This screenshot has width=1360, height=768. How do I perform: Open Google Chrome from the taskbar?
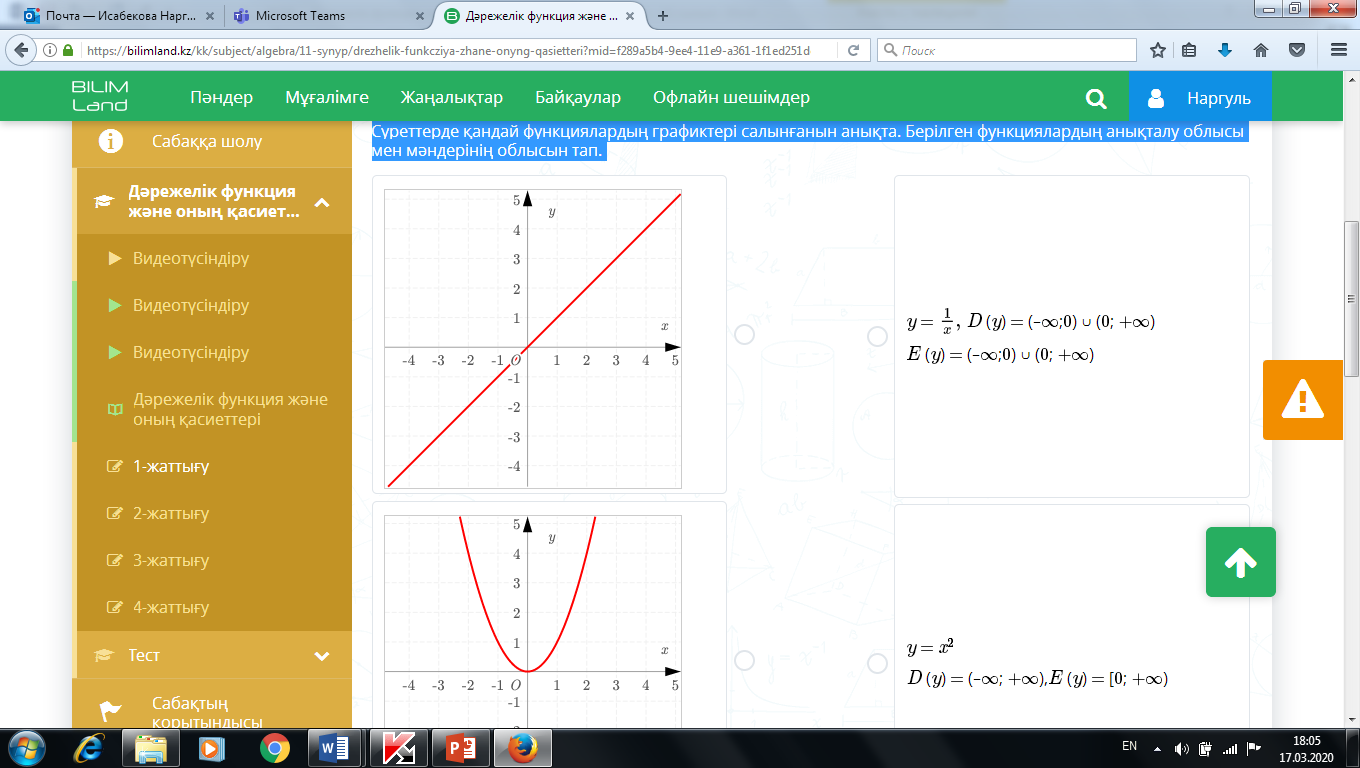274,747
